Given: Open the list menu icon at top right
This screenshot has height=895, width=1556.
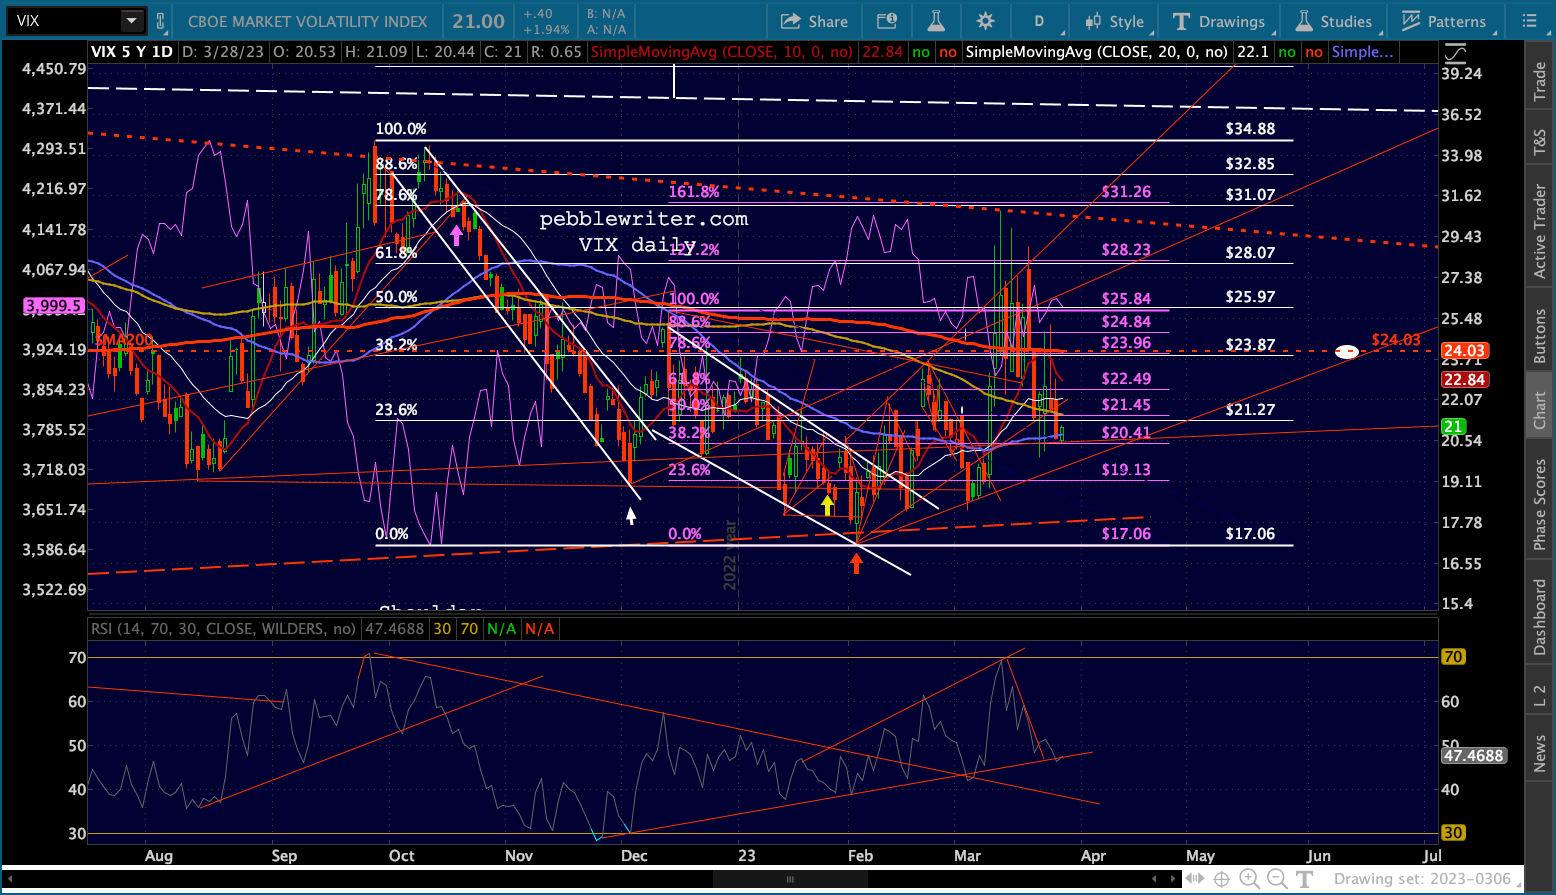Looking at the screenshot, I should point(1529,21).
